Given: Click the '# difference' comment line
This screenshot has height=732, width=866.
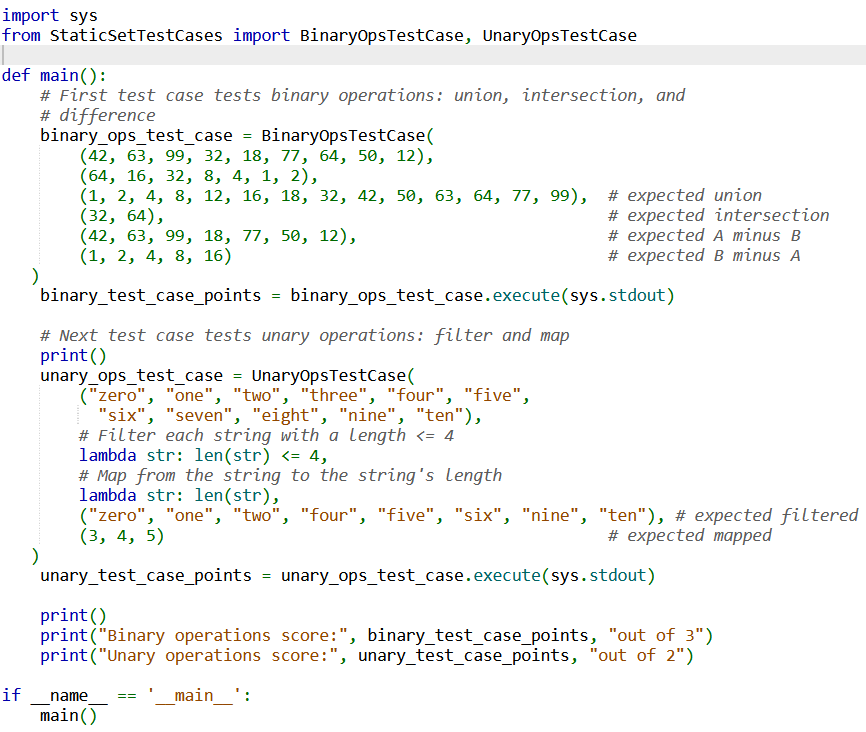Looking at the screenshot, I should [x=97, y=115].
